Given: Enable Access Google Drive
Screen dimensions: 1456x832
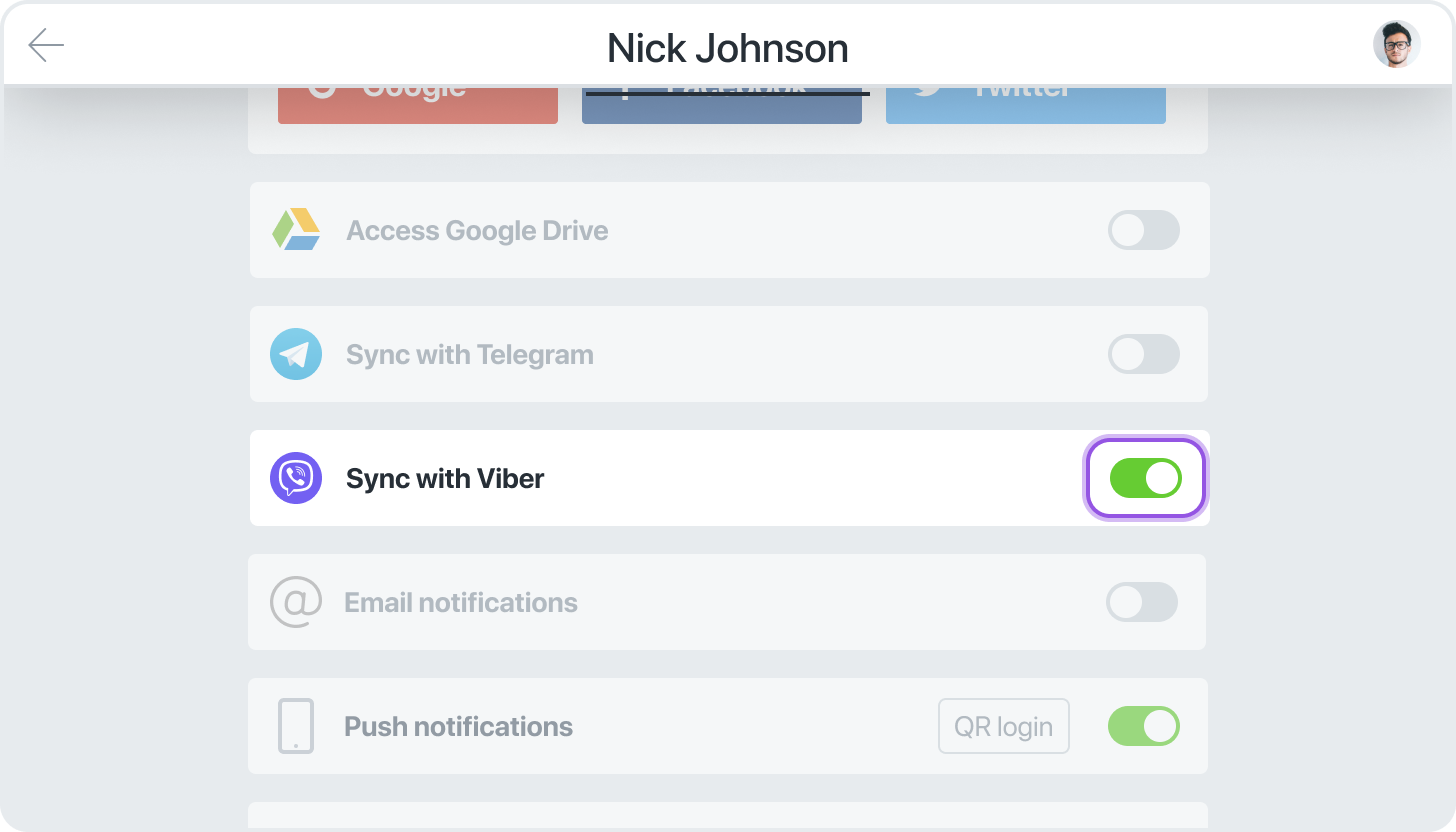Looking at the screenshot, I should [x=1144, y=230].
